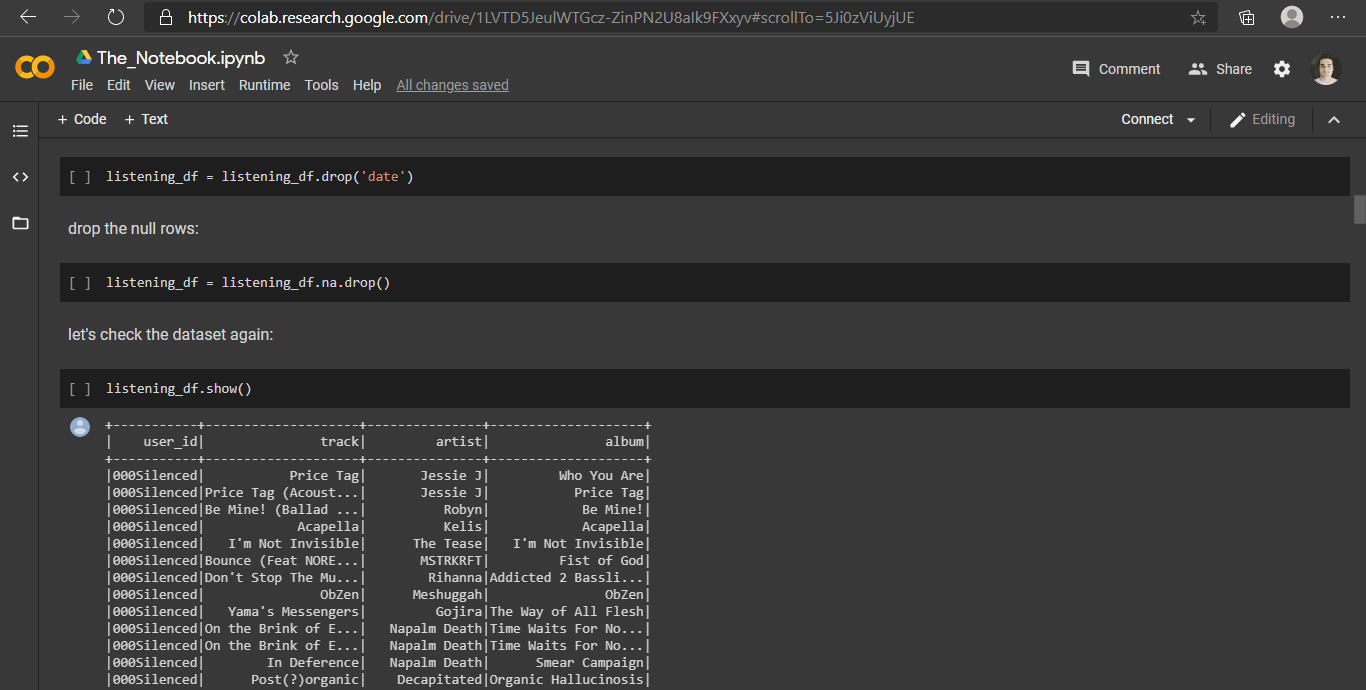1366x690 pixels.
Task: Add a new Code cell
Action: [82, 119]
